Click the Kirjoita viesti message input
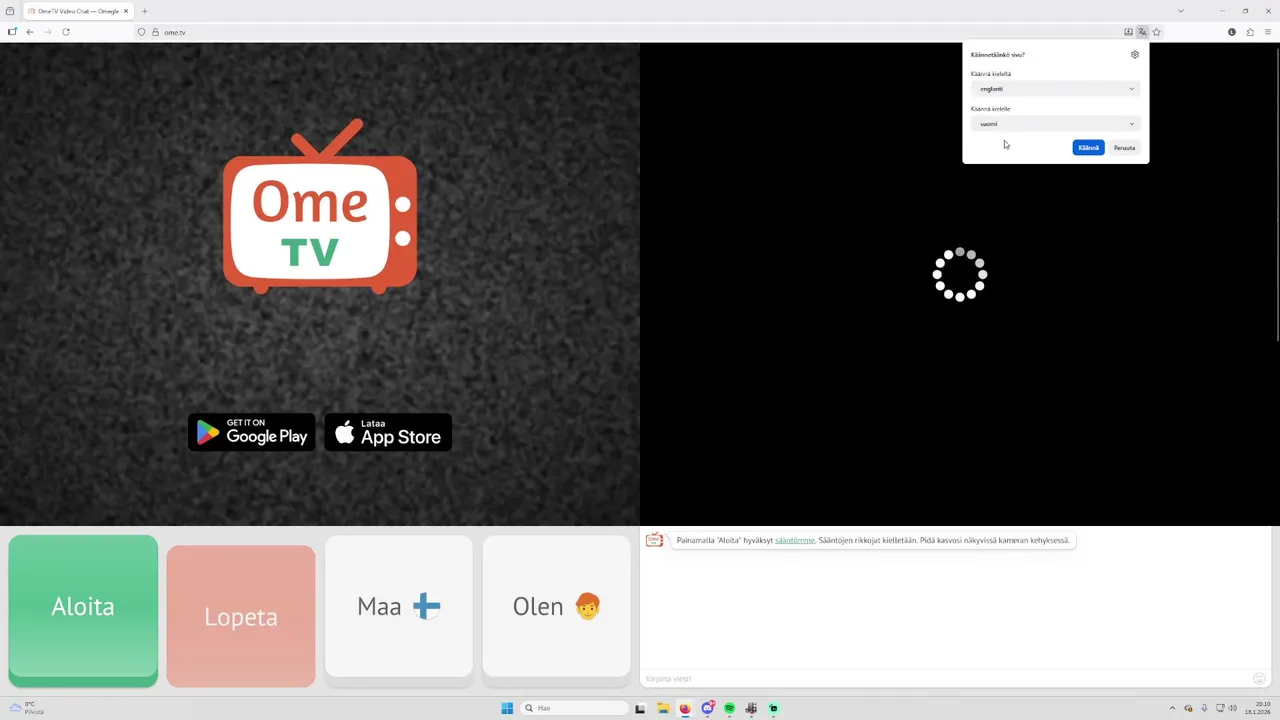The height and width of the screenshot is (720, 1280). coord(945,679)
